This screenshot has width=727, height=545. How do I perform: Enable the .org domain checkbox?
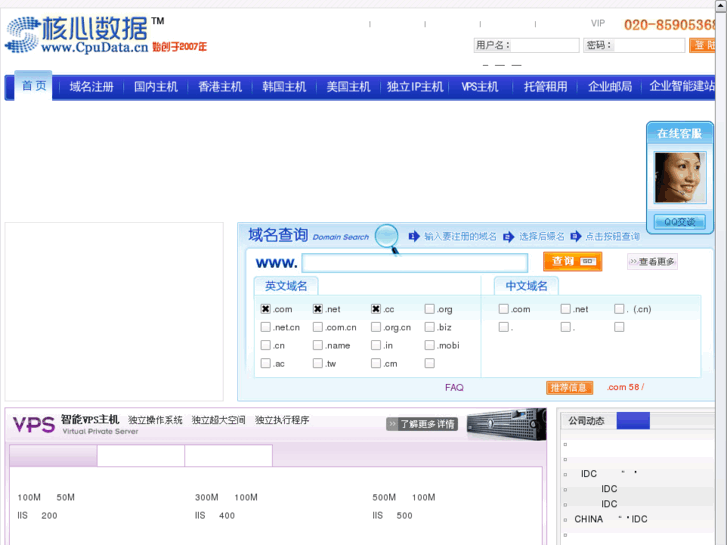tap(429, 309)
